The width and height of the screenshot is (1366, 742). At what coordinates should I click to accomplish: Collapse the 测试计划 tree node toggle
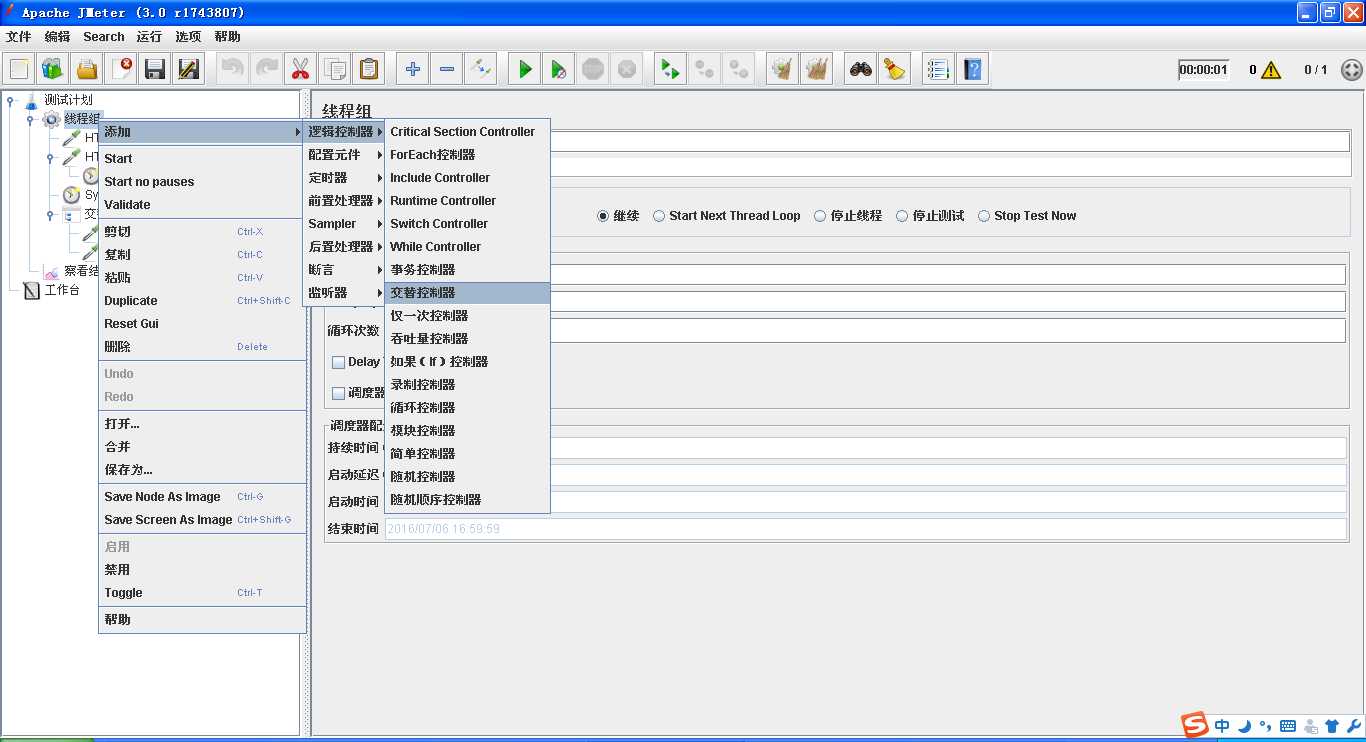(x=11, y=100)
